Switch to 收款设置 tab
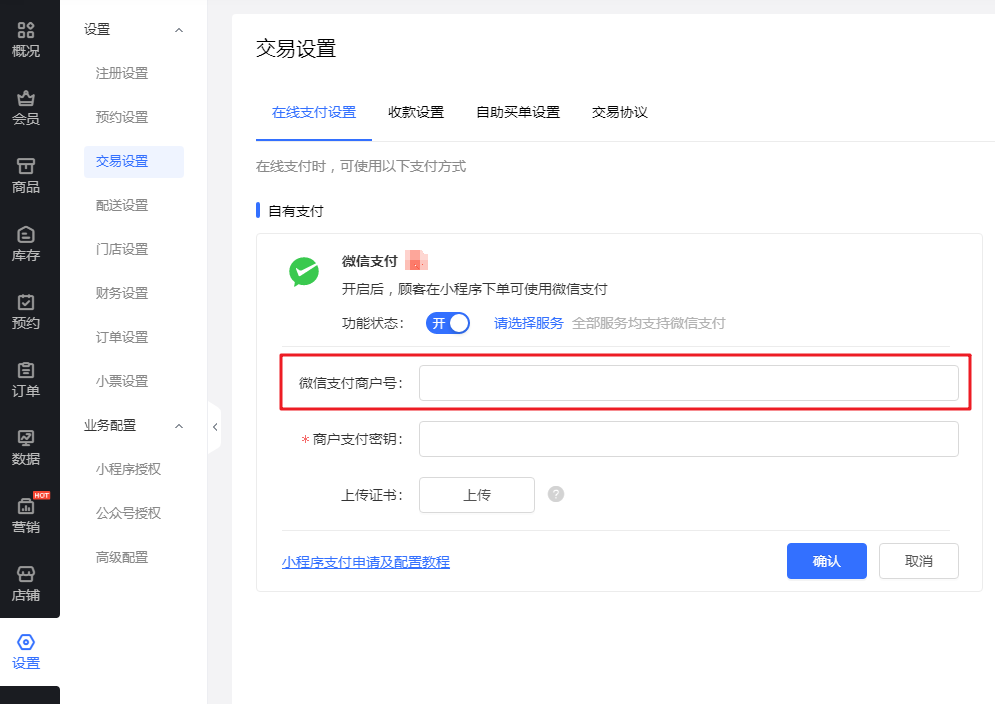995x705 pixels. (416, 112)
